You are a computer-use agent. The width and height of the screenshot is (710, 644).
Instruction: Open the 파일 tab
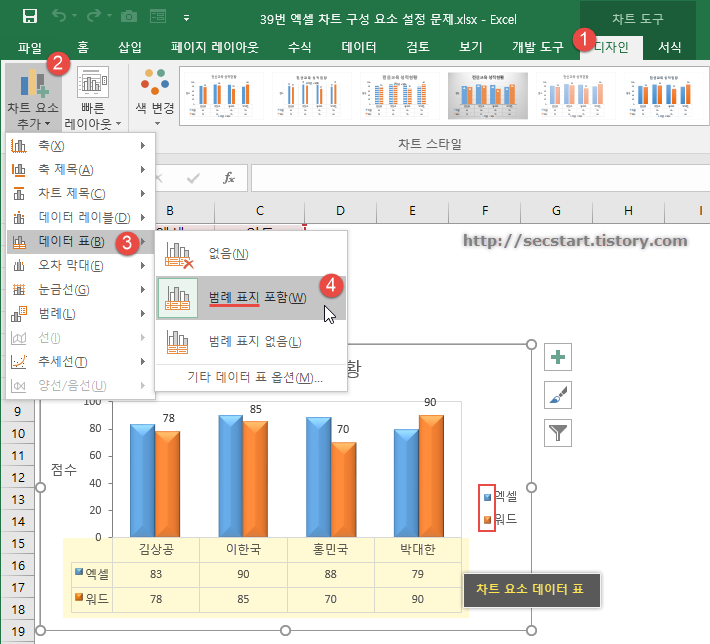tap(30, 47)
